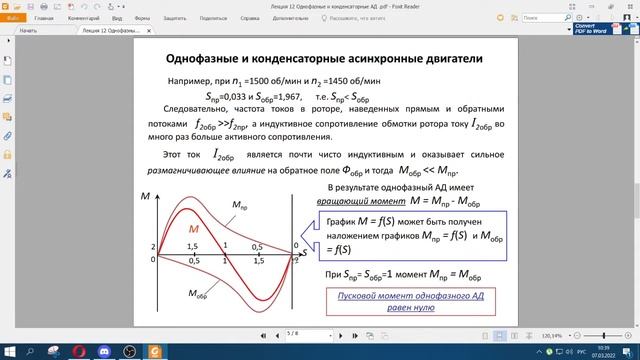Screen dimensions: 640x360
Task: Go to the next page
Action: pyautogui.click(x=341, y=336)
